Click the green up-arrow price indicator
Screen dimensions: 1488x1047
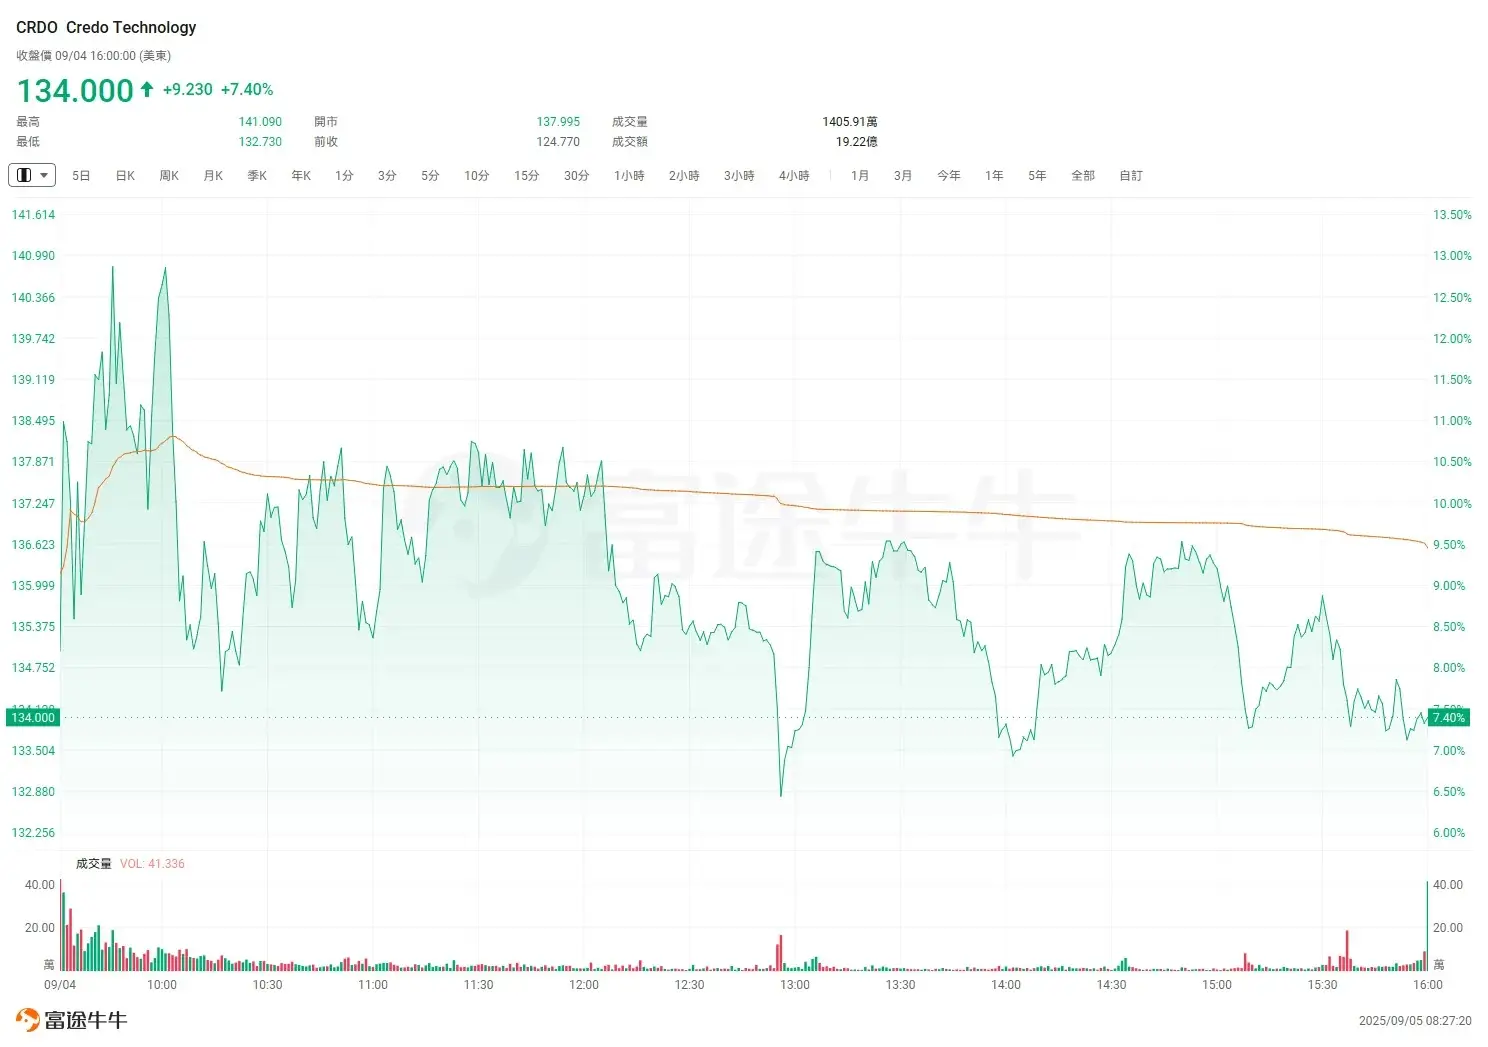coord(147,89)
